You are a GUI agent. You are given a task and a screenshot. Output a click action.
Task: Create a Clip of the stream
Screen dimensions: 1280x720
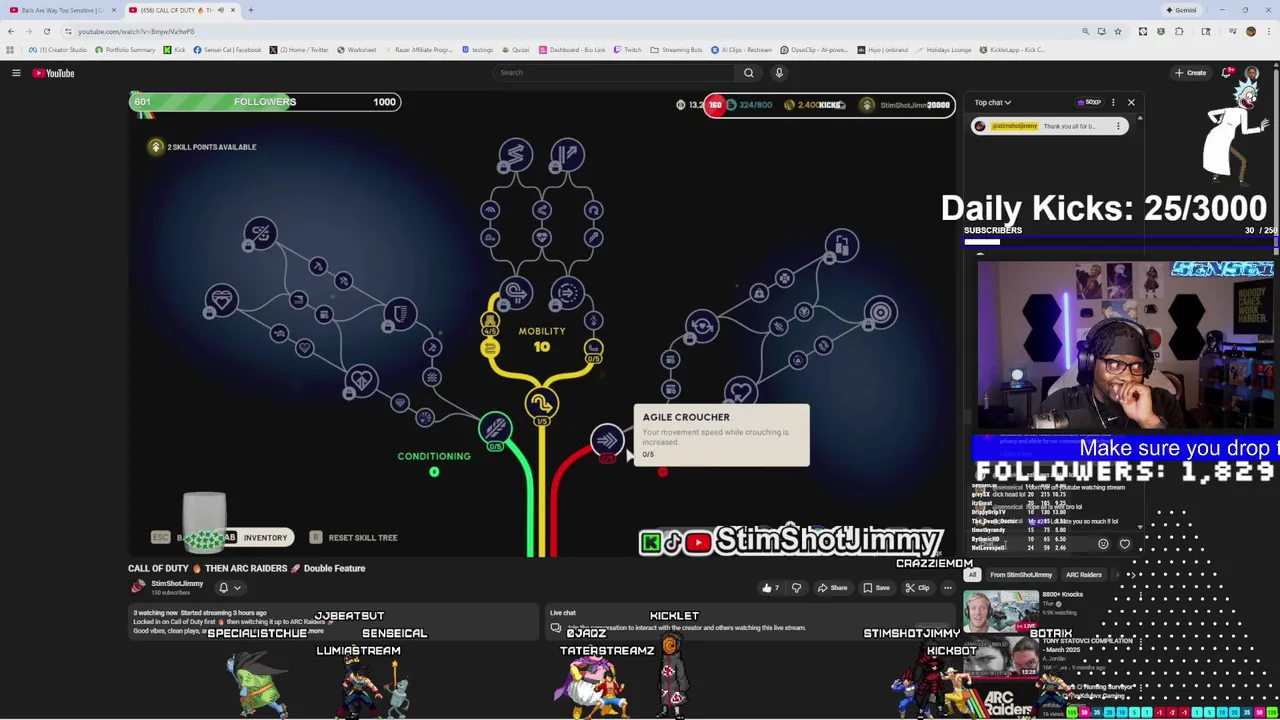tap(917, 588)
